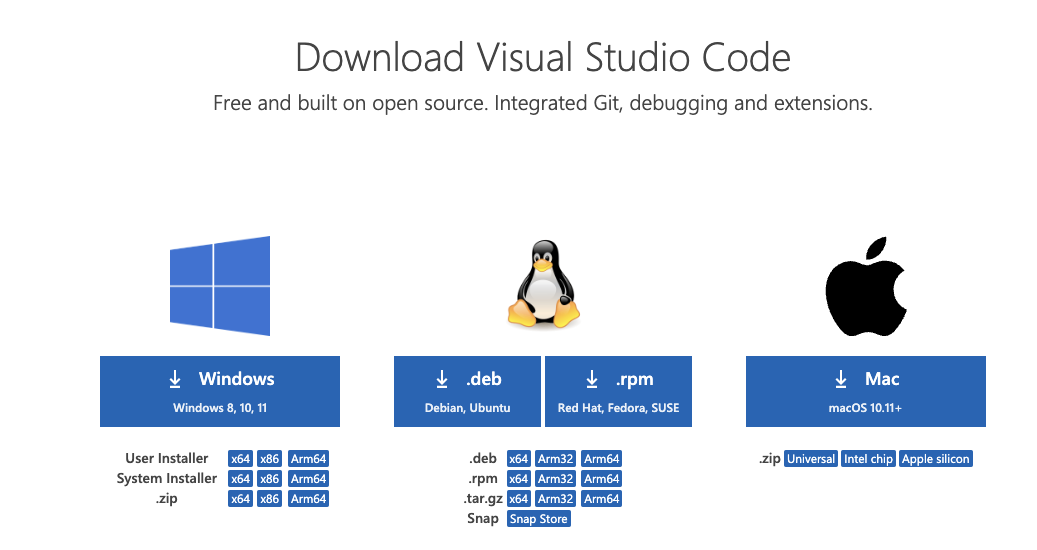Select x64 for Windows System Installer
This screenshot has height=550, width=1037.
coord(240,479)
